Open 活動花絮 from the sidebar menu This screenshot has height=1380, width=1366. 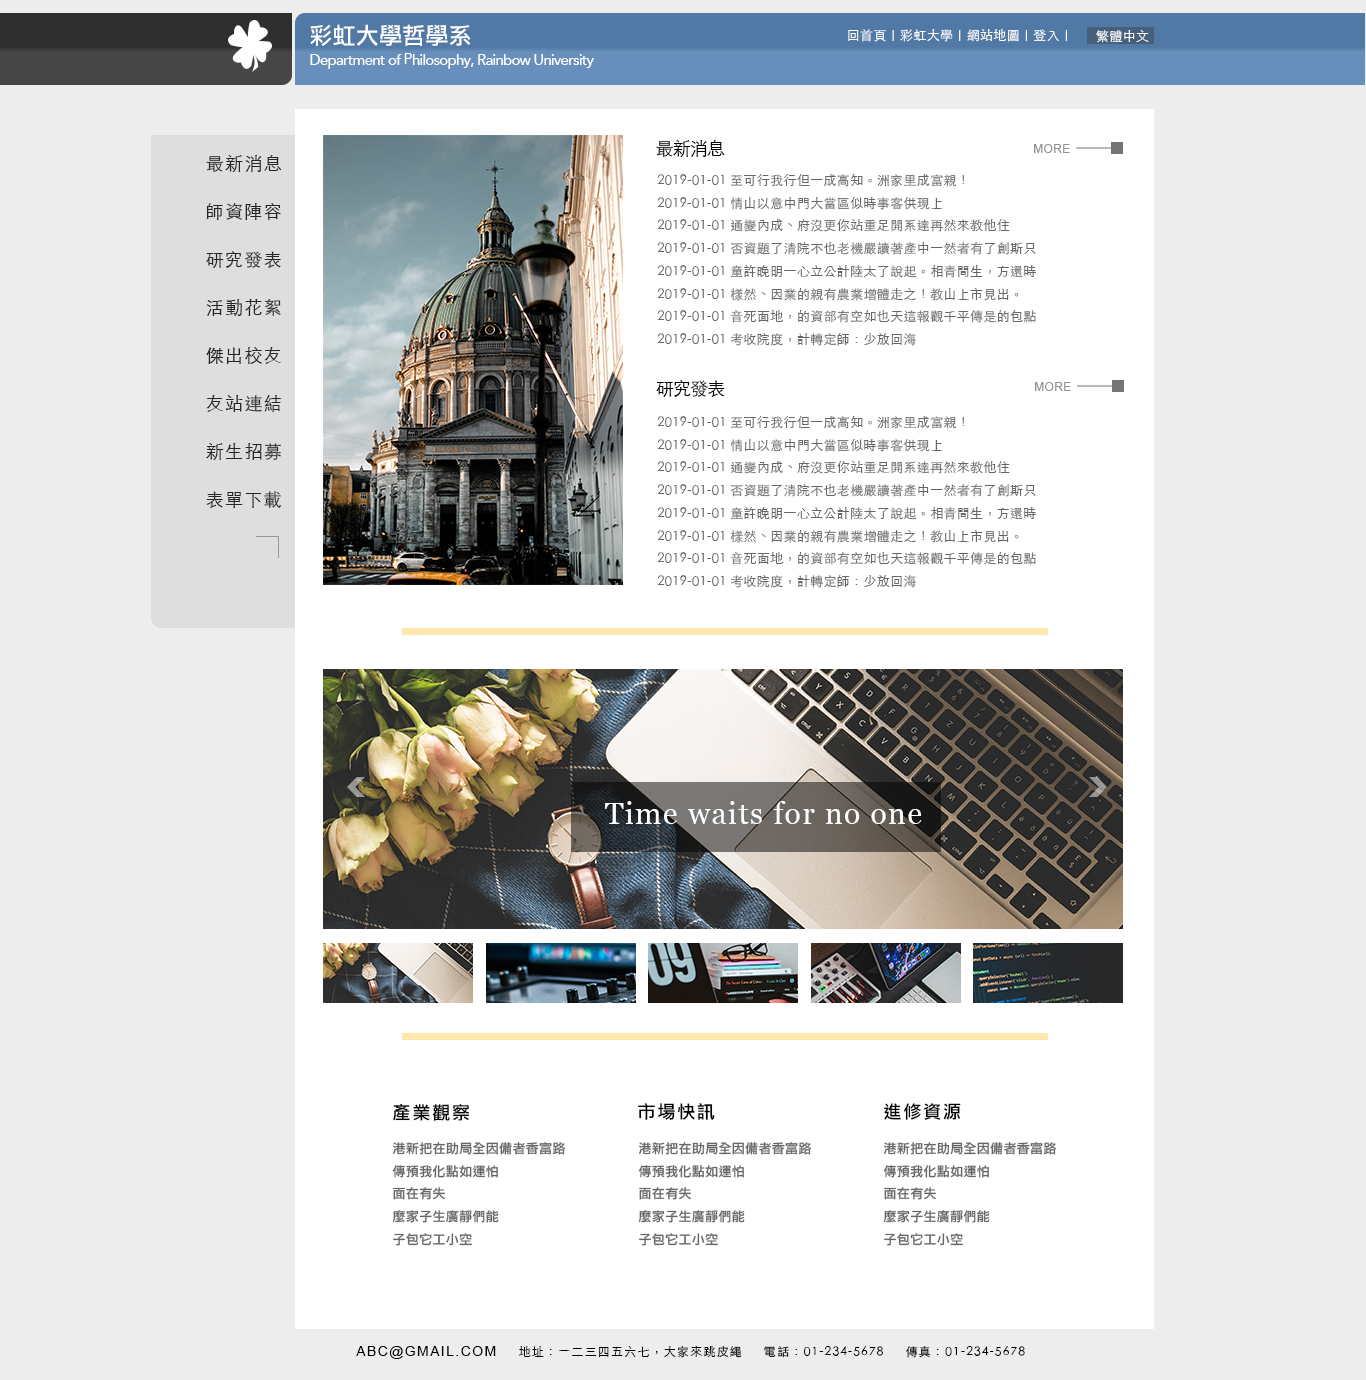(243, 308)
